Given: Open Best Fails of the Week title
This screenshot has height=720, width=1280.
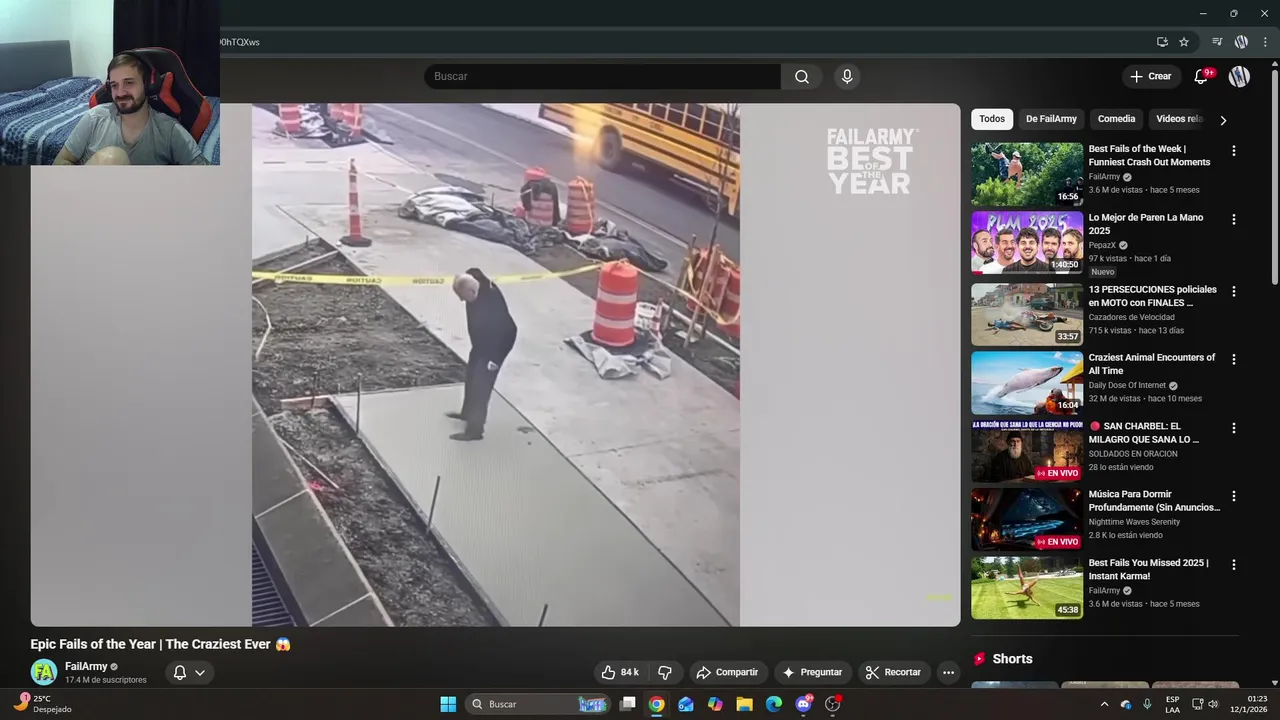Looking at the screenshot, I should [x=1149, y=155].
